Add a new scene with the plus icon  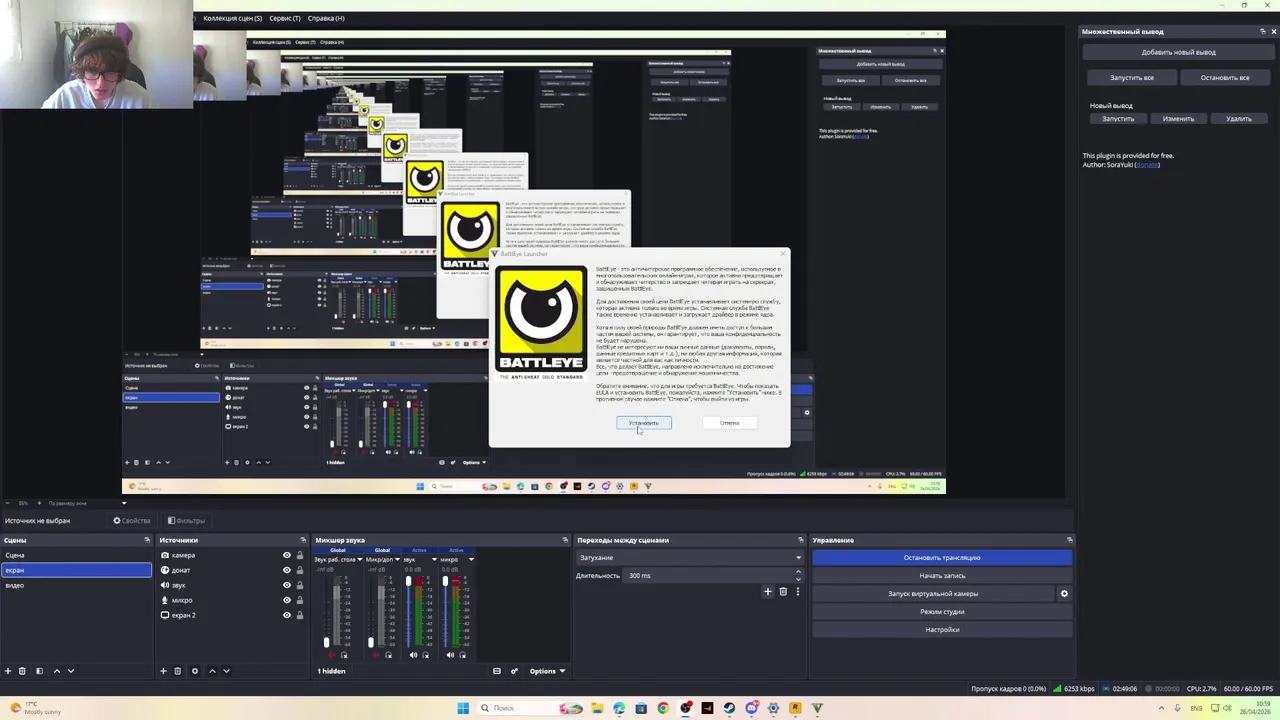[8, 671]
